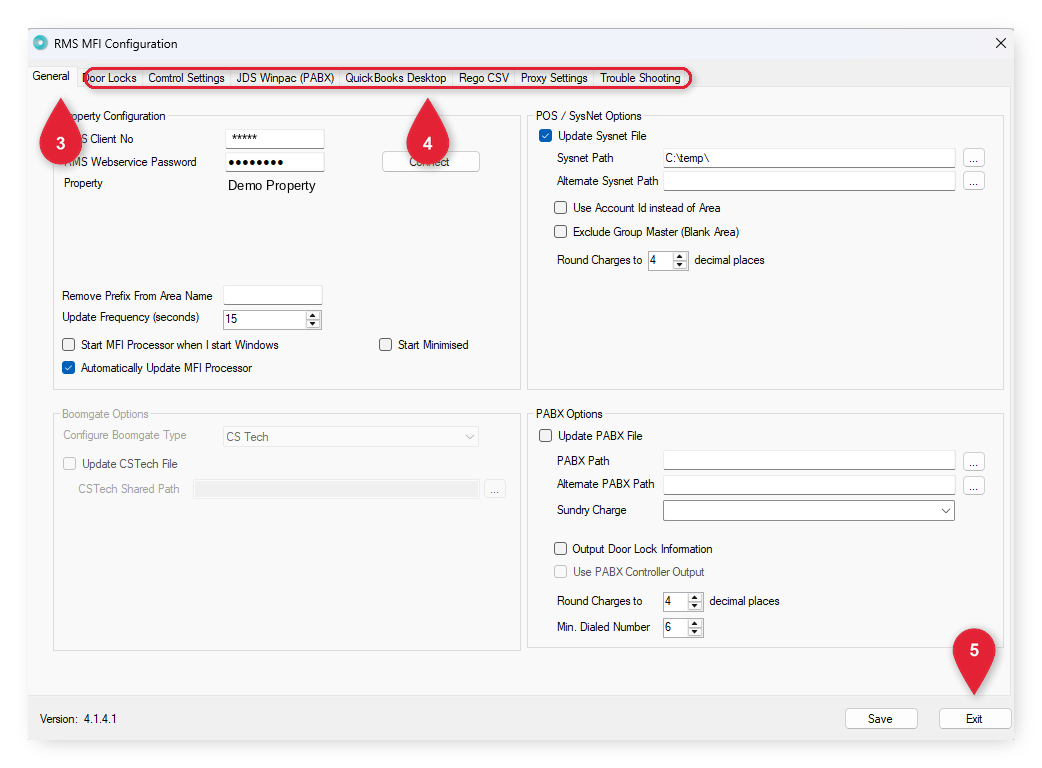Click the Demo Property label
Viewport: 1042px width, 768px height.
tap(272, 185)
